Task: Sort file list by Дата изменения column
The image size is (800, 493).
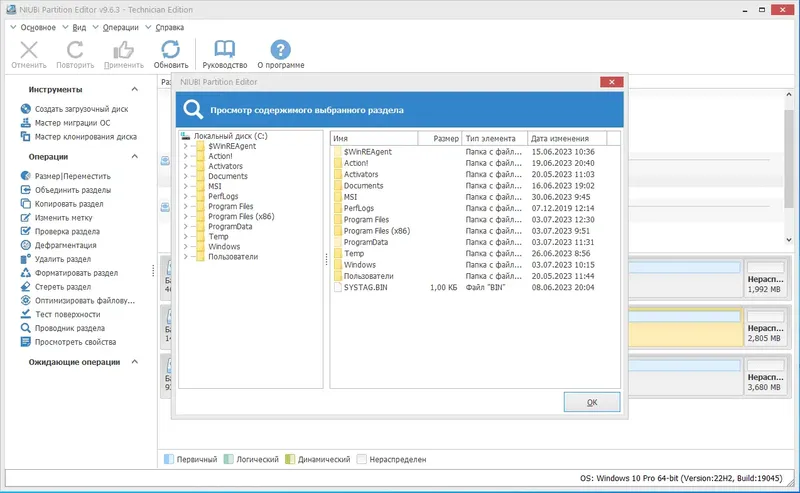Action: tap(567, 138)
